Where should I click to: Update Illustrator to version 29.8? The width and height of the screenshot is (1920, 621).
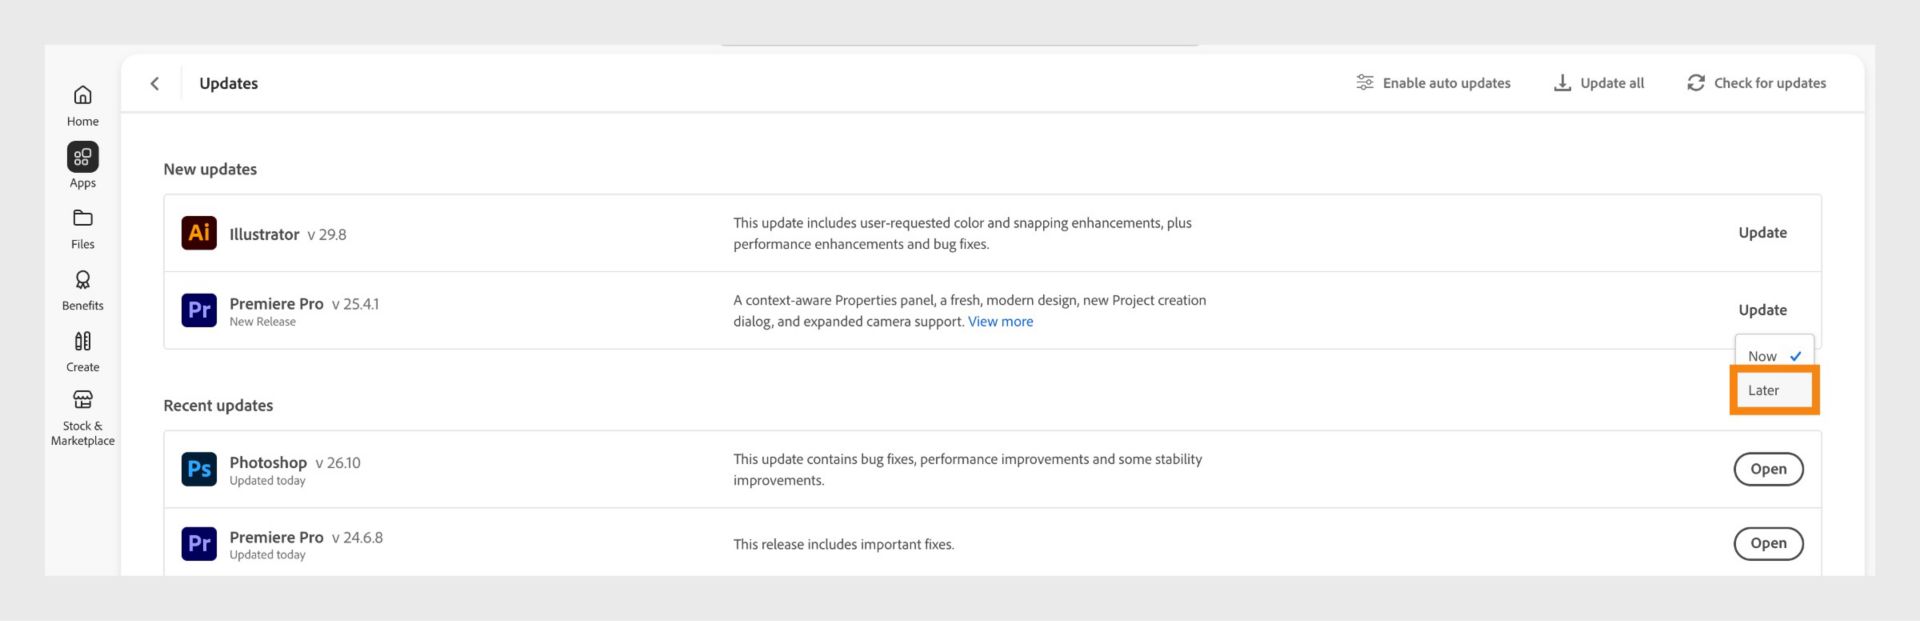point(1763,232)
